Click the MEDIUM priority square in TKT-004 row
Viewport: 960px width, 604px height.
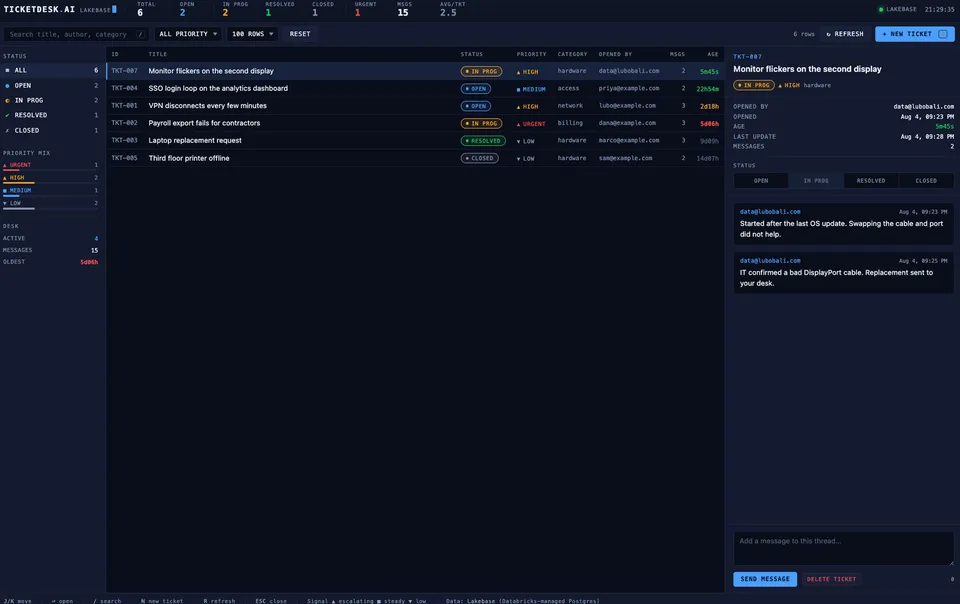519,89
